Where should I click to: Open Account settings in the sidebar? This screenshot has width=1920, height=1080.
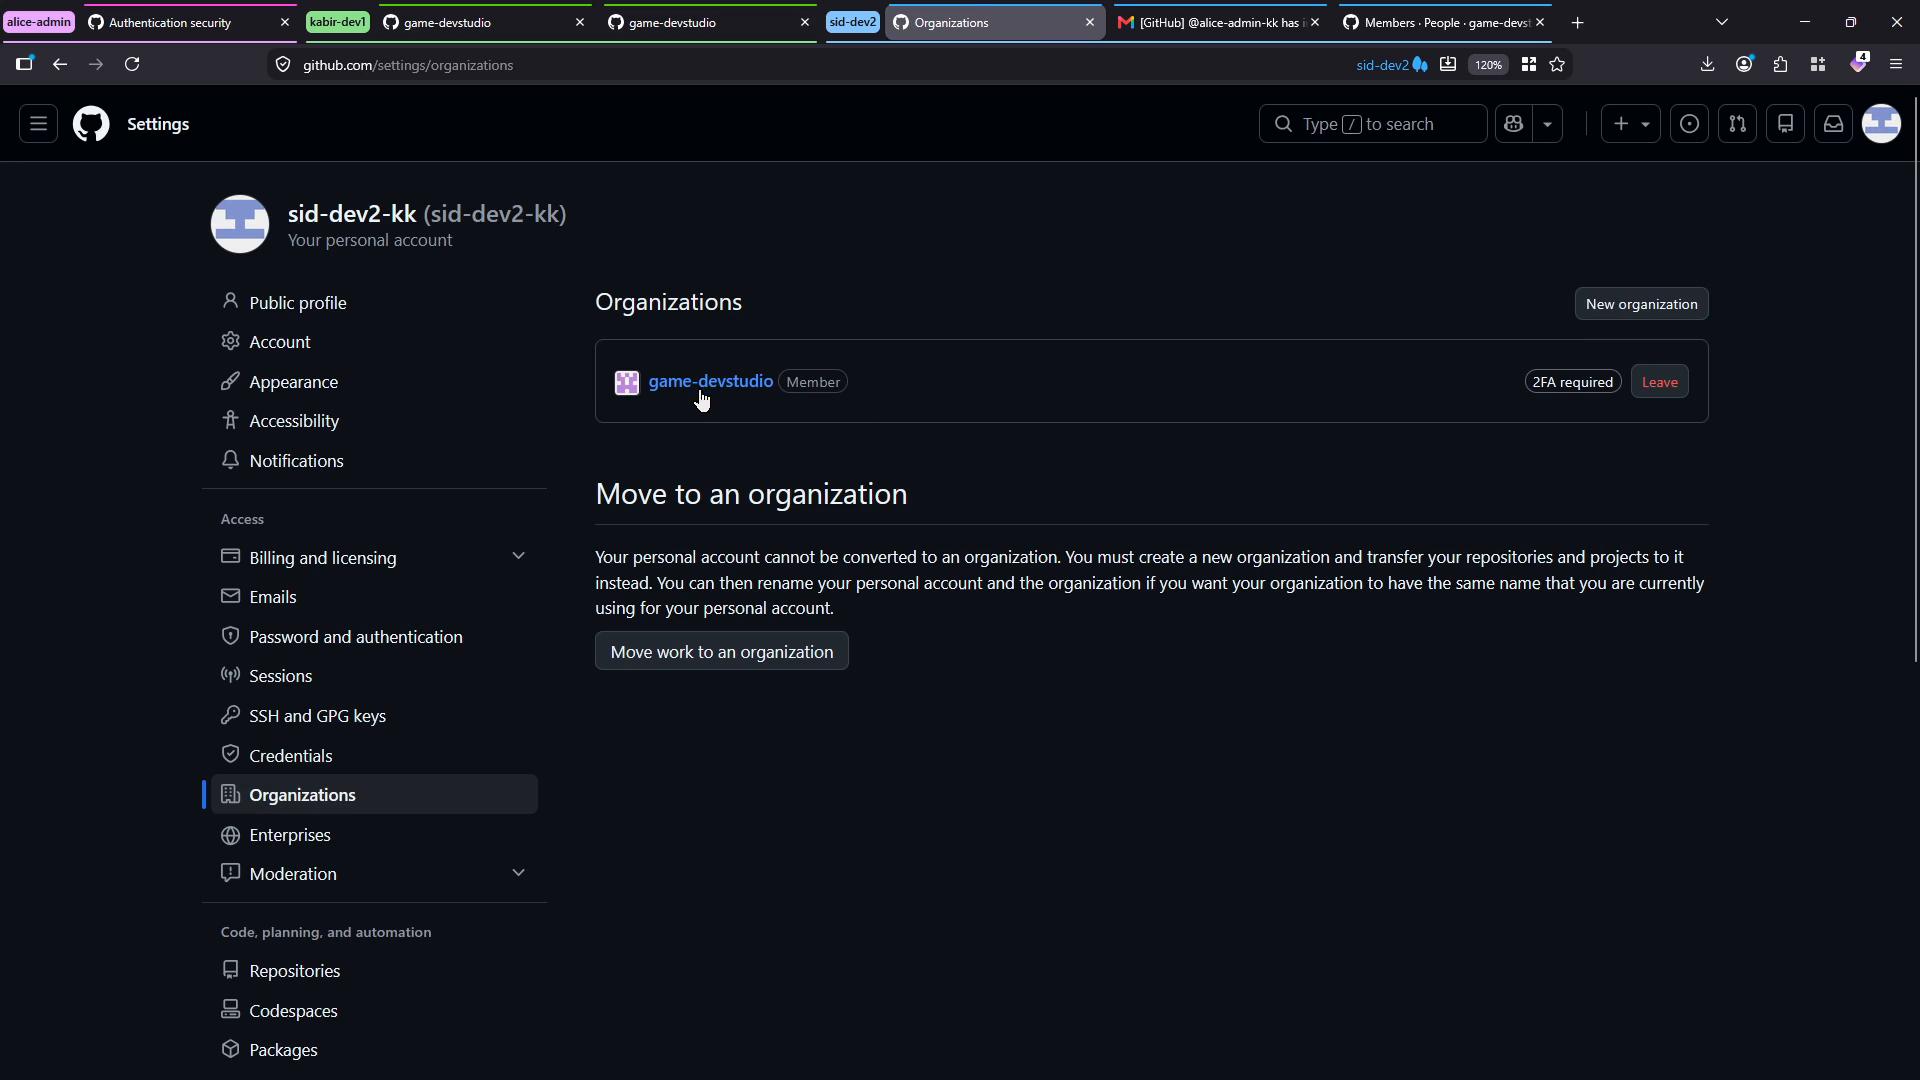[374, 342]
